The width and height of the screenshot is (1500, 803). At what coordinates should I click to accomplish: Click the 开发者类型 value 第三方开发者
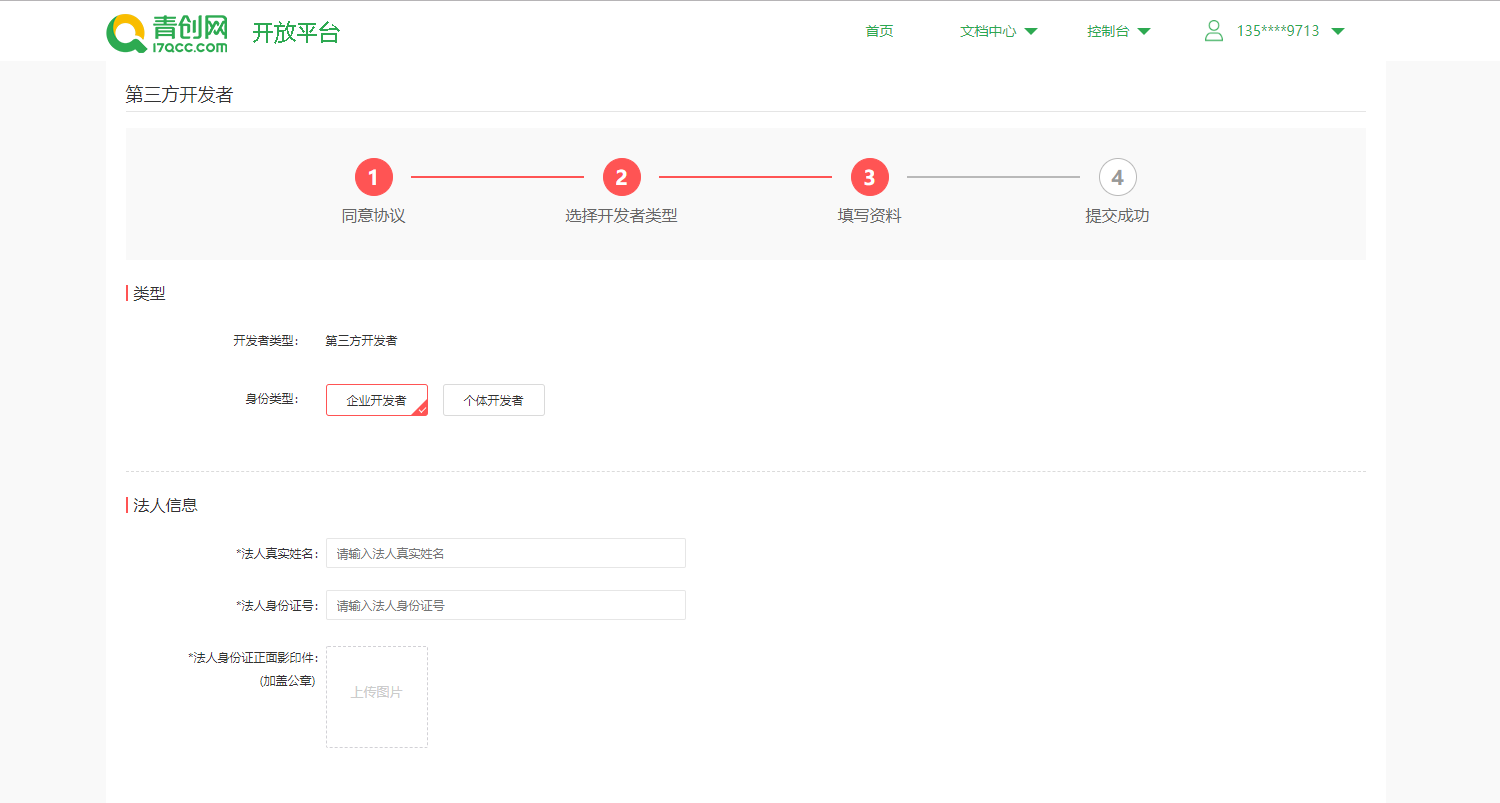click(361, 341)
